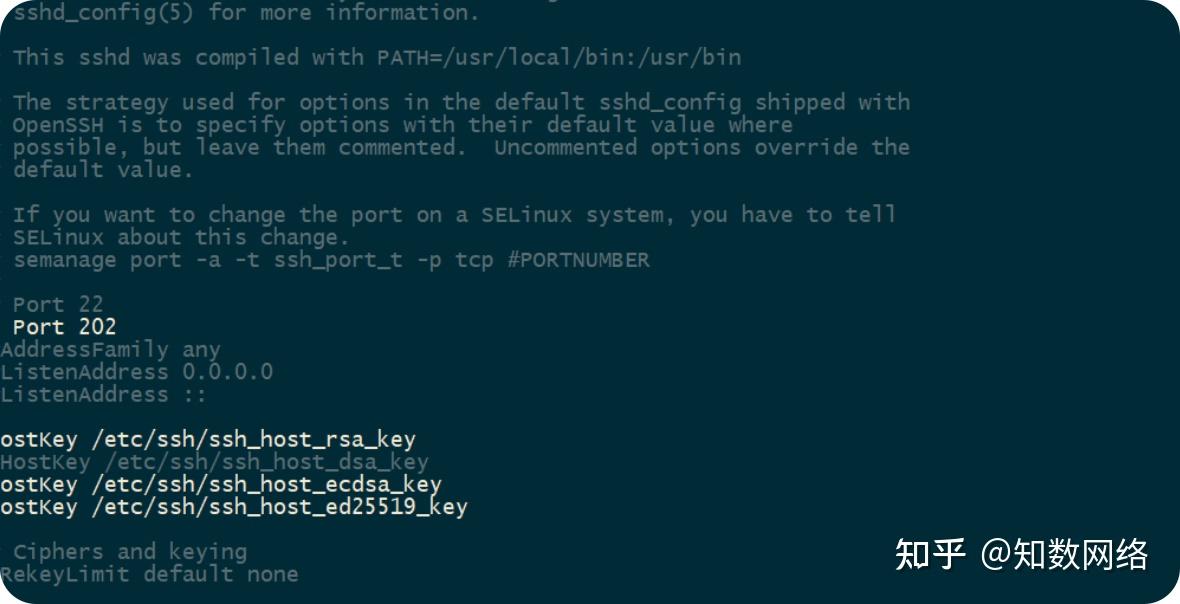Click the "RekeyLimit default none" line

pos(149,574)
